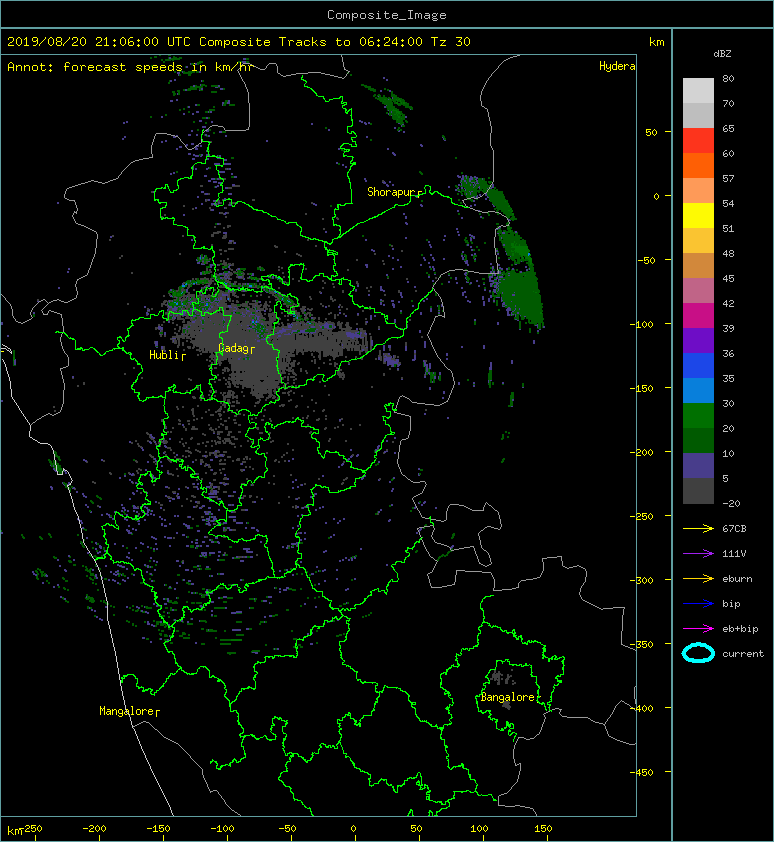The height and width of the screenshot is (842, 774).
Task: Click the current legend label
Action: (743, 654)
